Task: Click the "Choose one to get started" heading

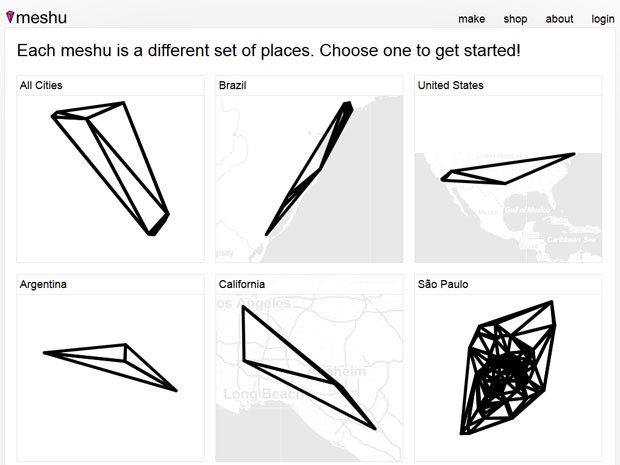Action: 269,50
